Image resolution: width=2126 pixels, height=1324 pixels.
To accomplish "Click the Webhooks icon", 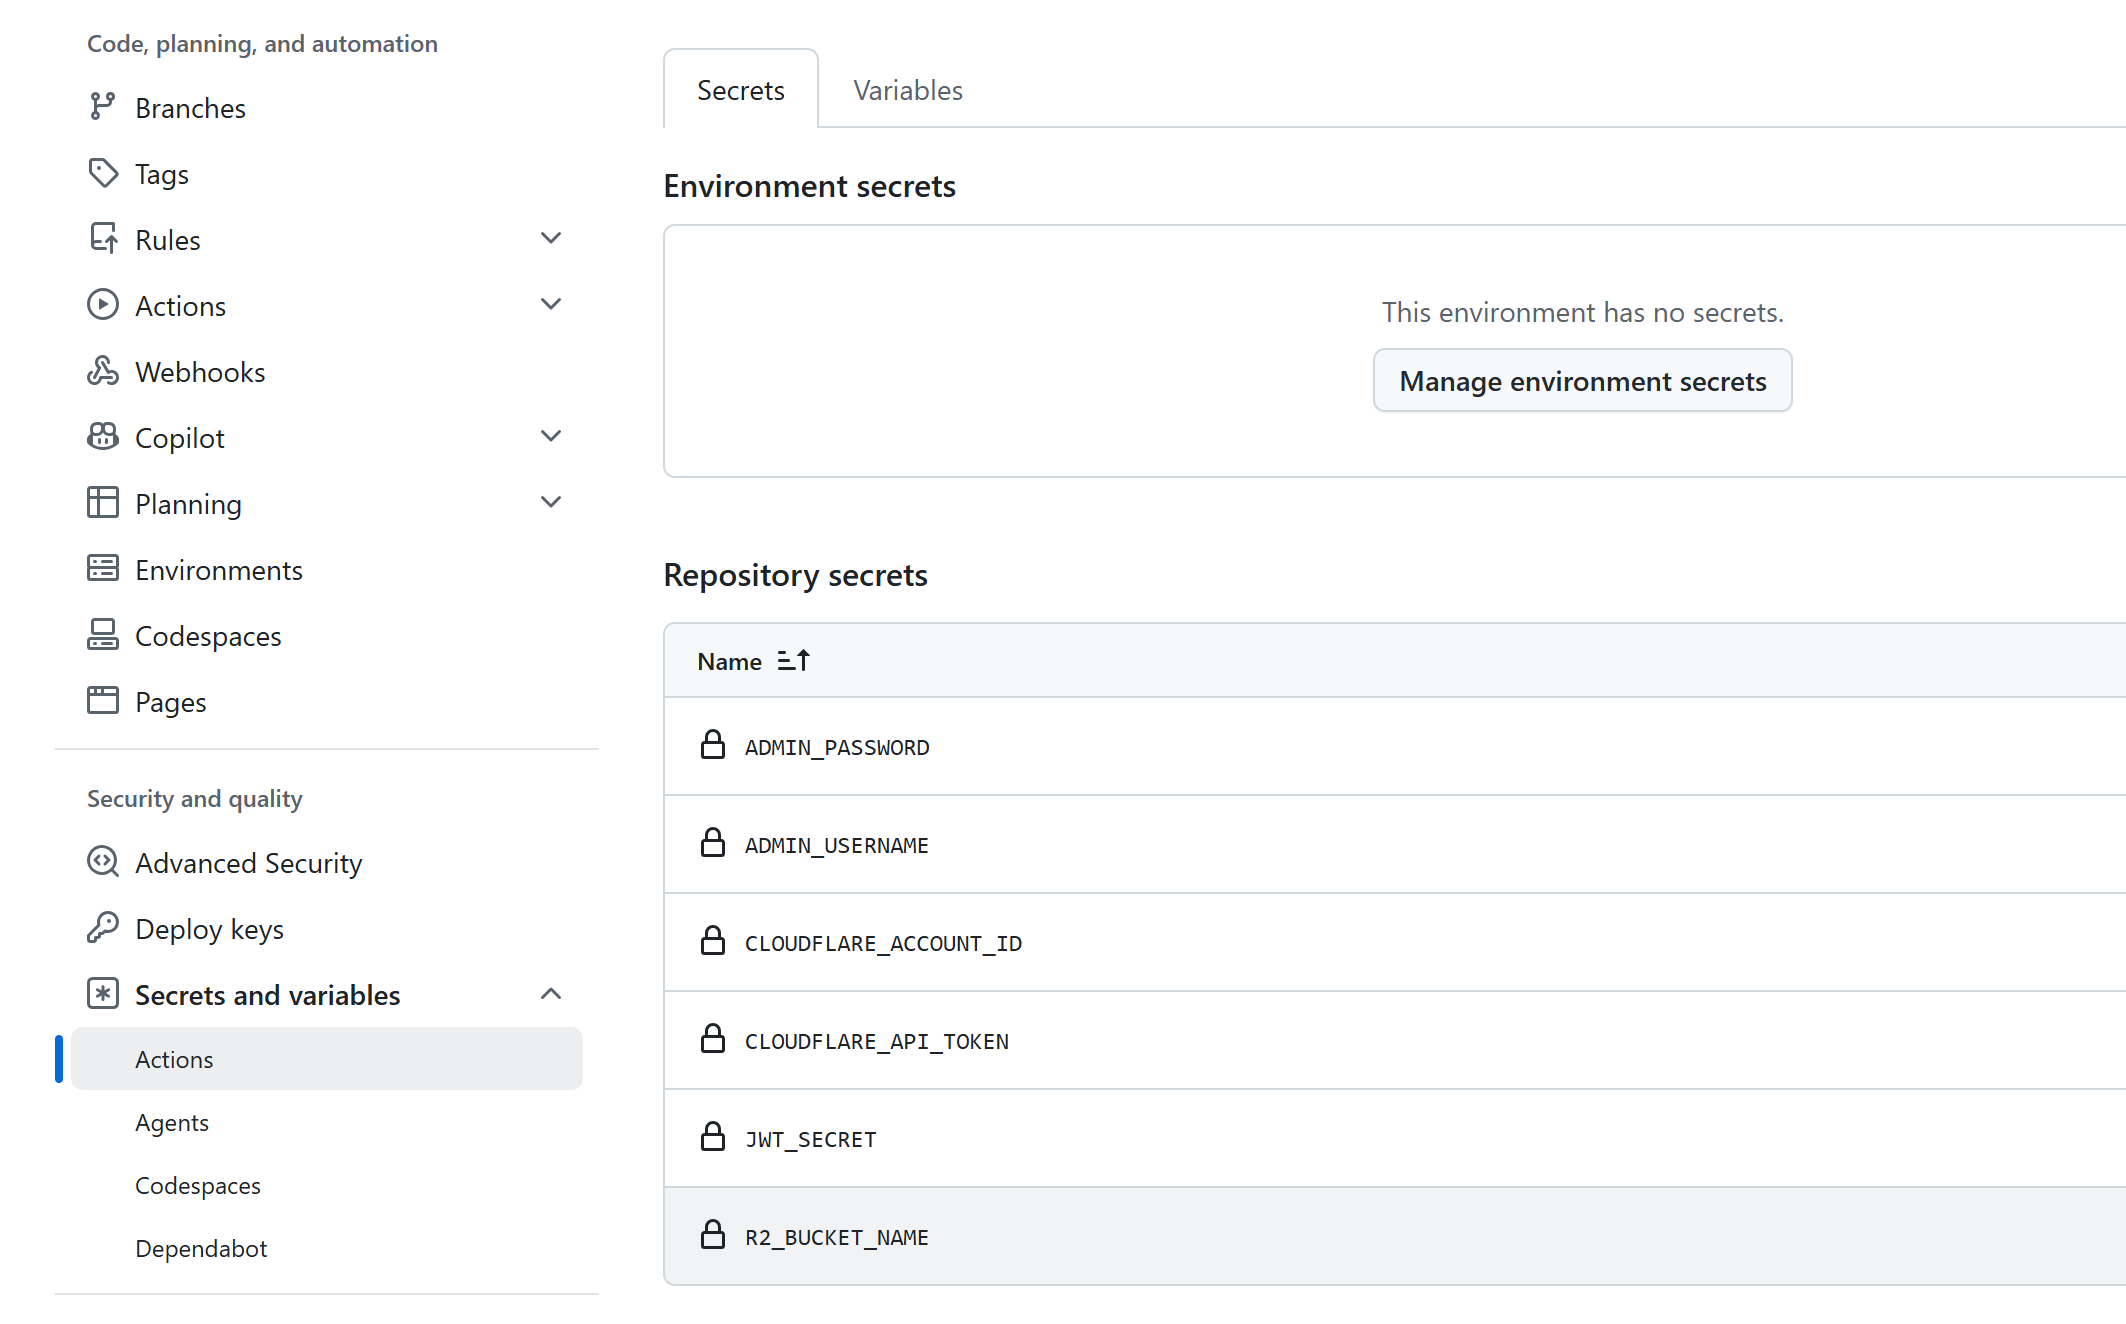I will point(102,371).
